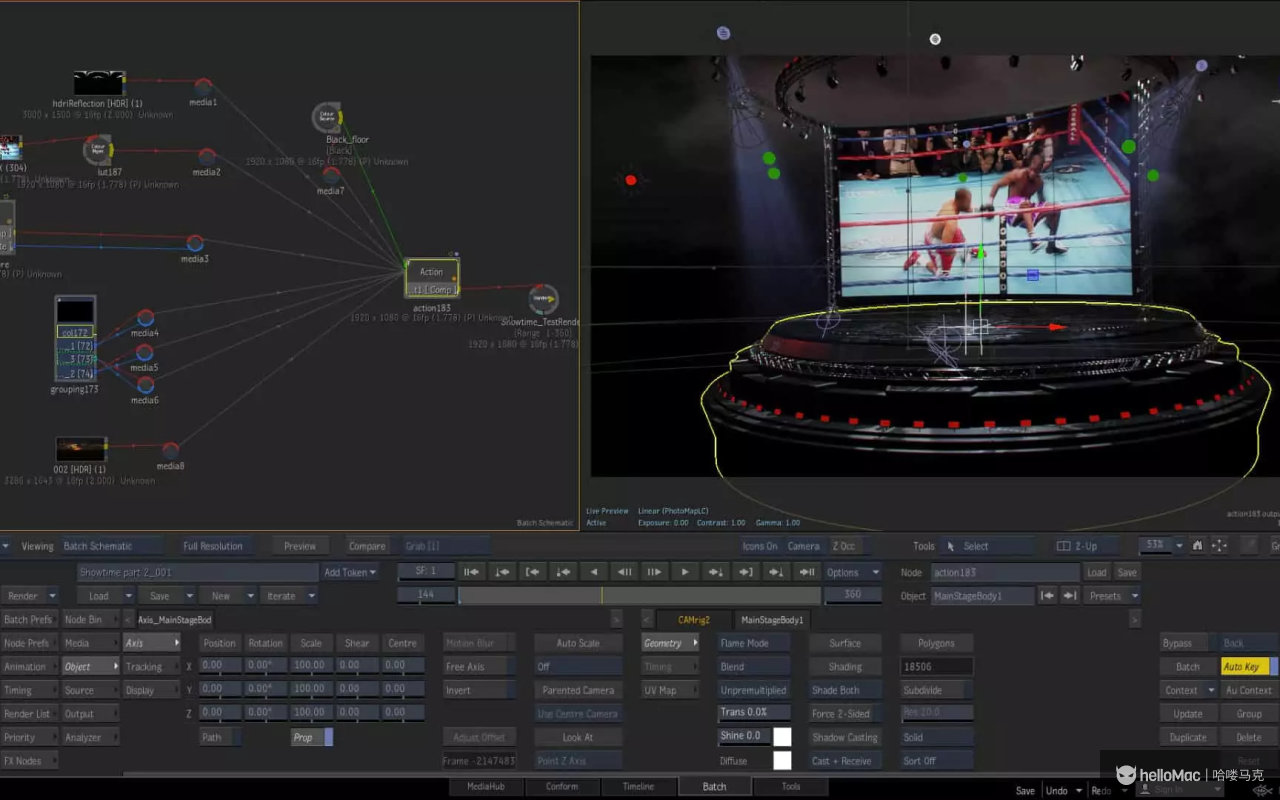The height and width of the screenshot is (800, 1280).
Task: Go to start frame playback button
Action: (x=471, y=572)
